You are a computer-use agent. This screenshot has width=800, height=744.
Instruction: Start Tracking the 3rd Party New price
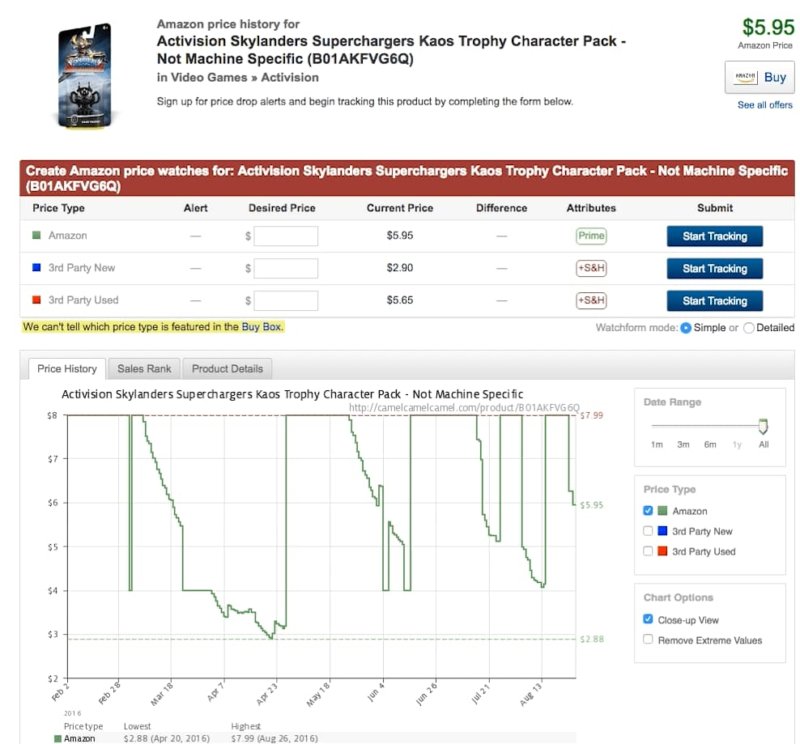tap(714, 268)
